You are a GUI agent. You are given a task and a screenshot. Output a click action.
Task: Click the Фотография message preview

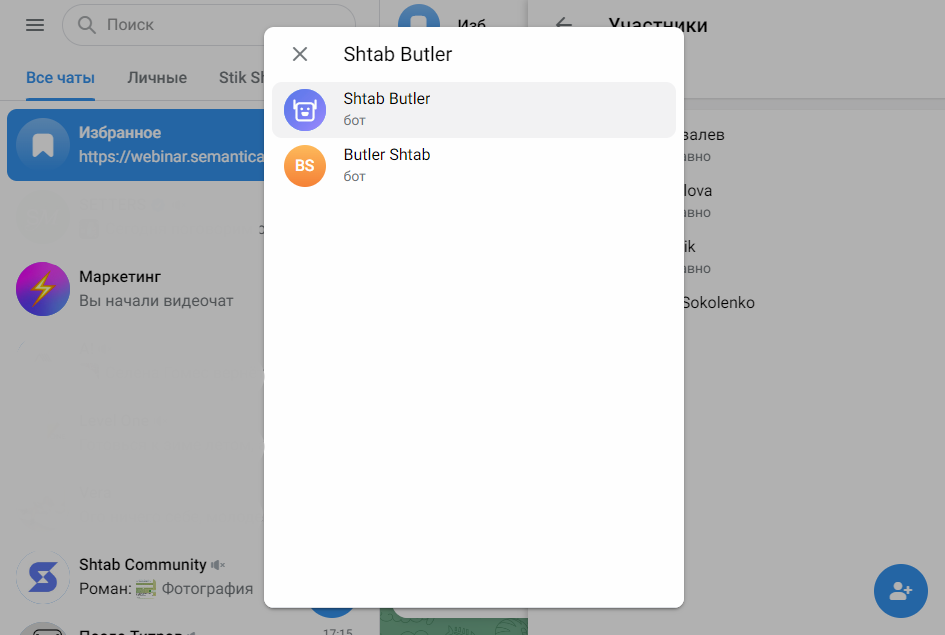click(207, 589)
